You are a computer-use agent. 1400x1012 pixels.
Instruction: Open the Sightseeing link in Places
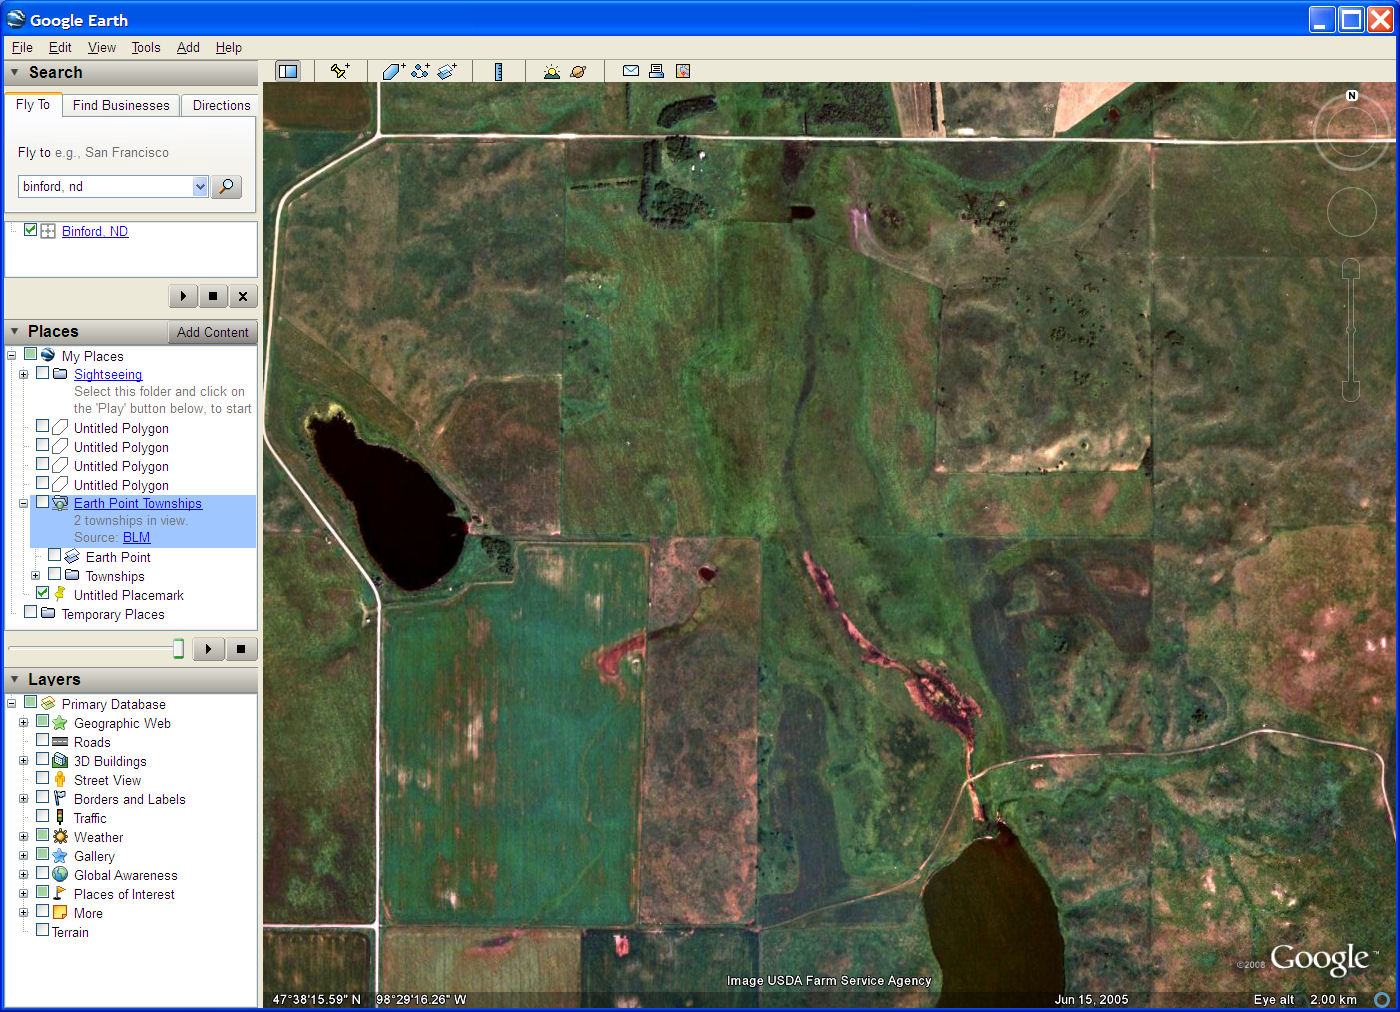tap(108, 374)
